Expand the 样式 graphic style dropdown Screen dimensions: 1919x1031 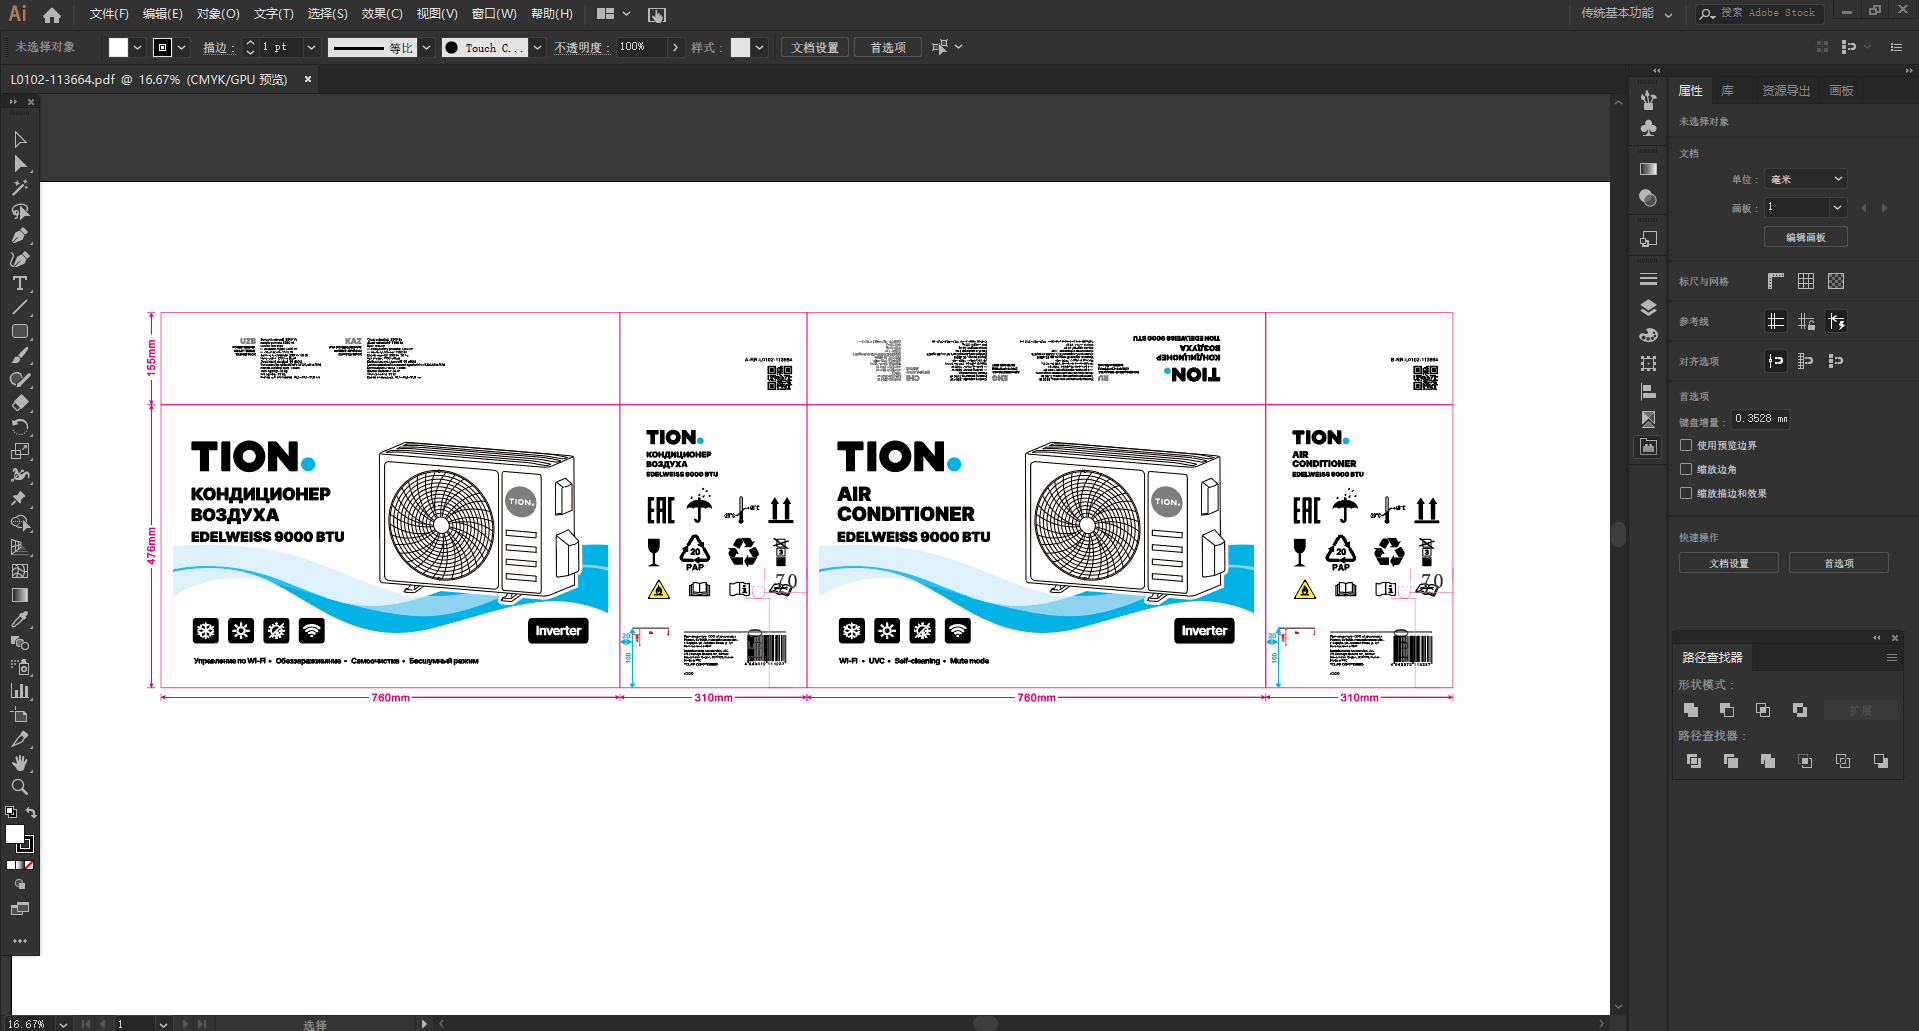coord(760,47)
